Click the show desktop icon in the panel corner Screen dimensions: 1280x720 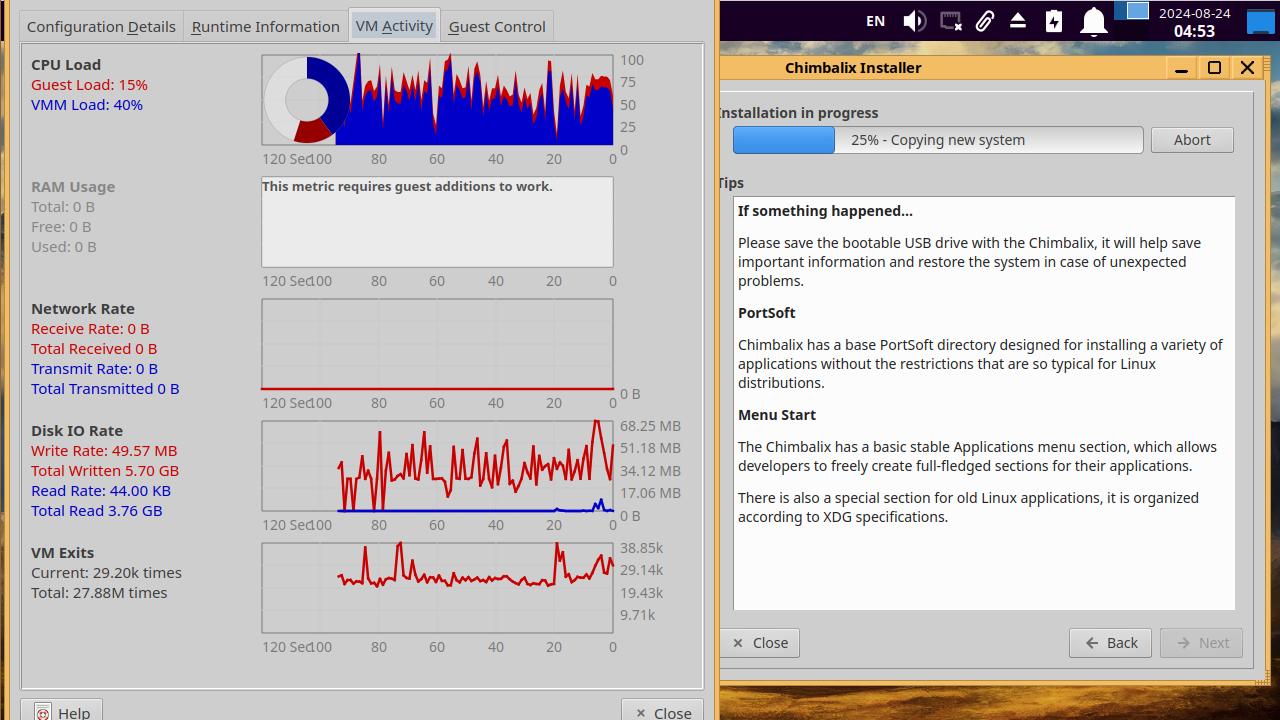[1260, 21]
